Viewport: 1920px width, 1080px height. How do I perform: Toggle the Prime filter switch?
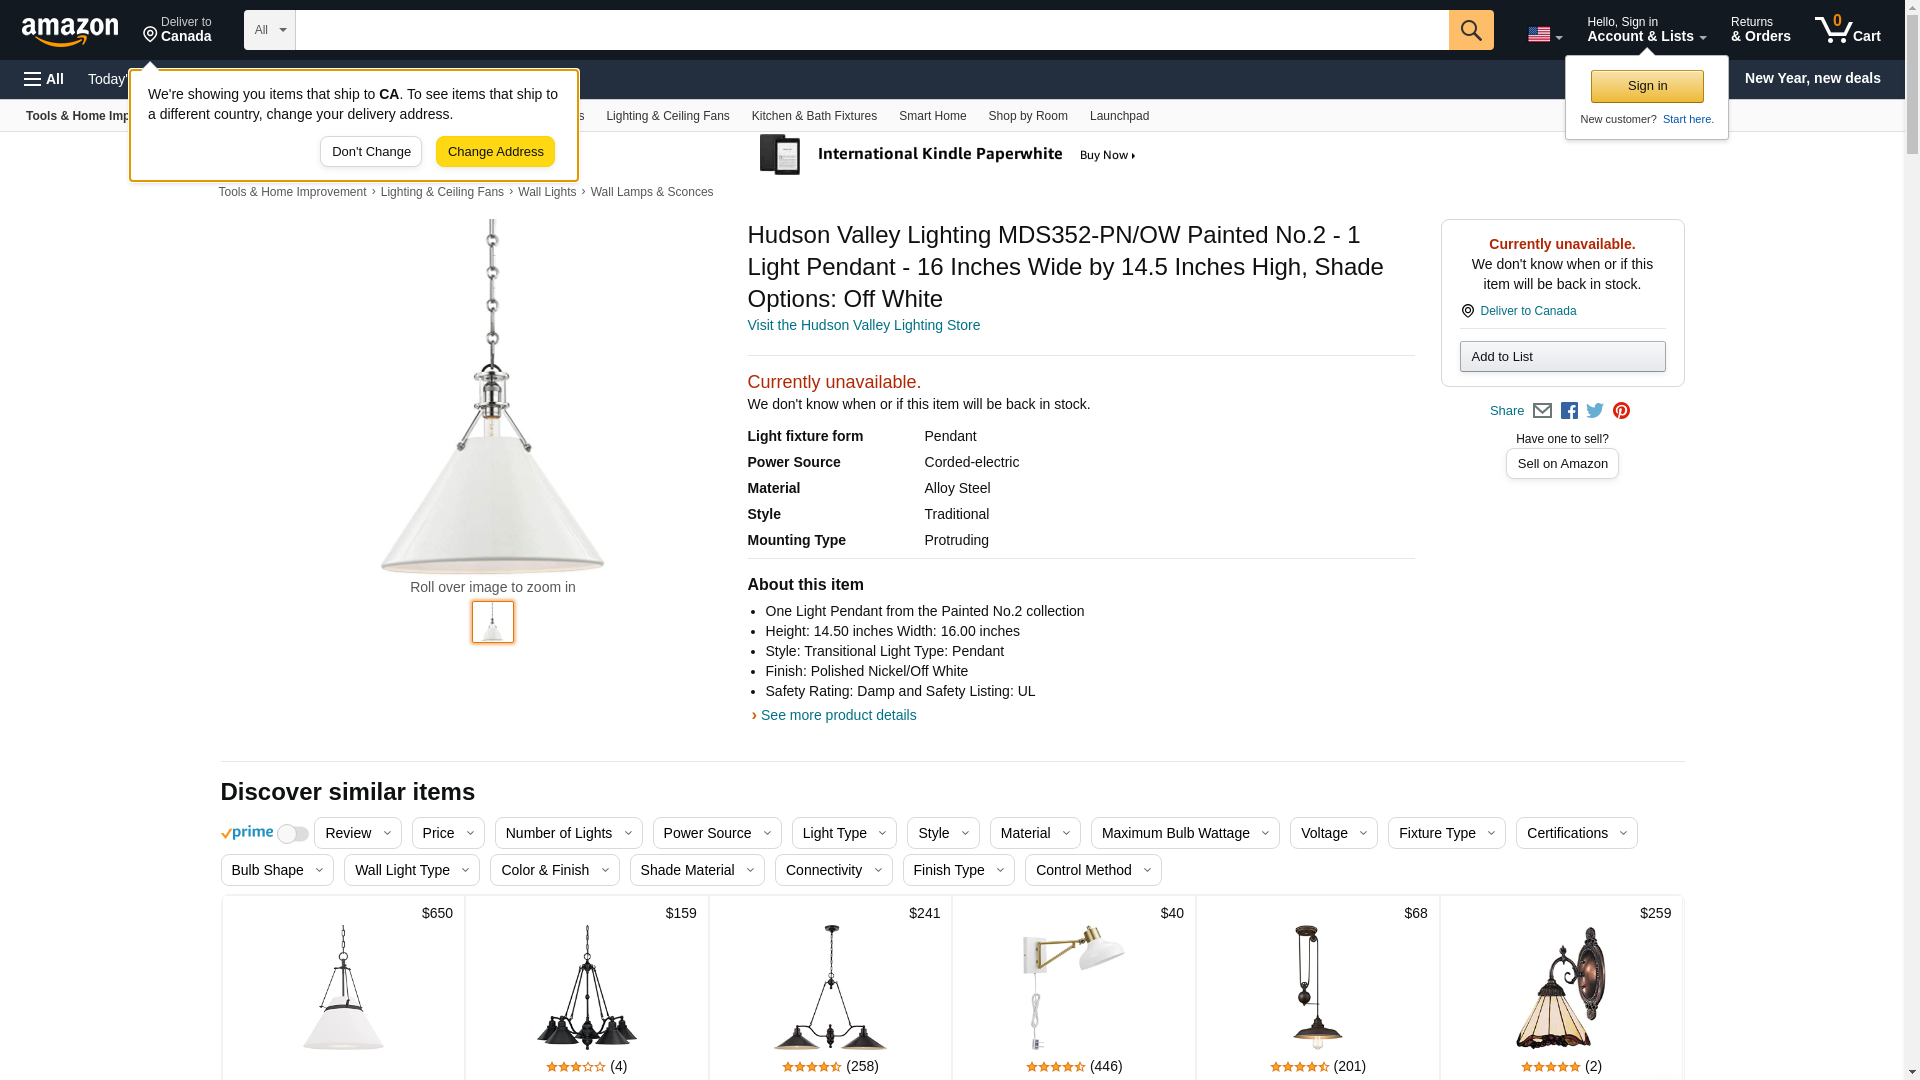tap(292, 834)
